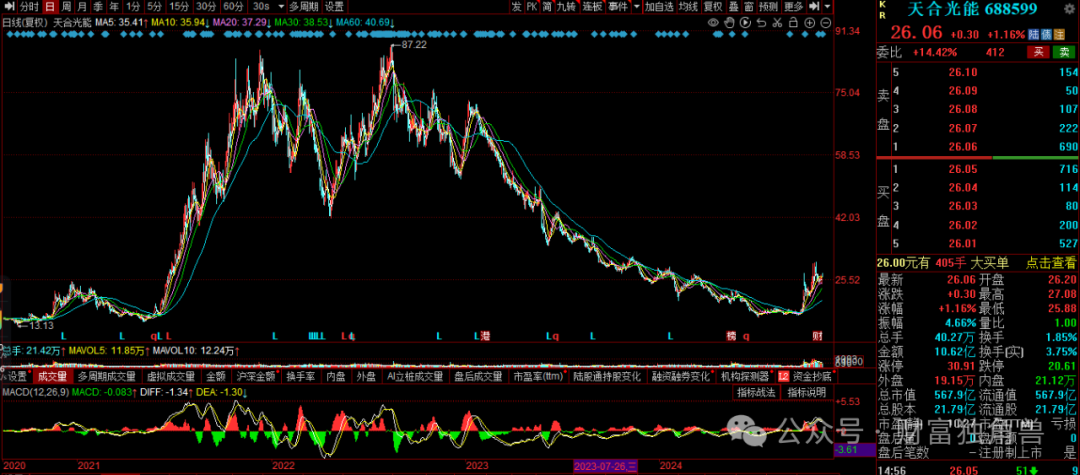Screen dimensions: 1080x475
Task: Switch to 60分 minute chart
Action: click(233, 6)
